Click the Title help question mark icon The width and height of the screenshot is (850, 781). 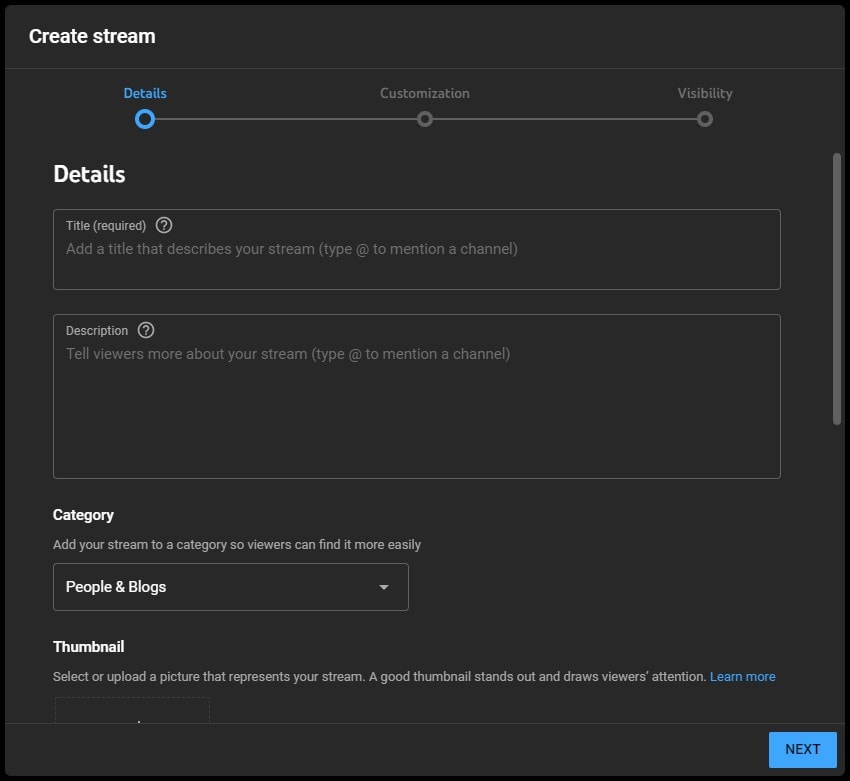pos(164,225)
